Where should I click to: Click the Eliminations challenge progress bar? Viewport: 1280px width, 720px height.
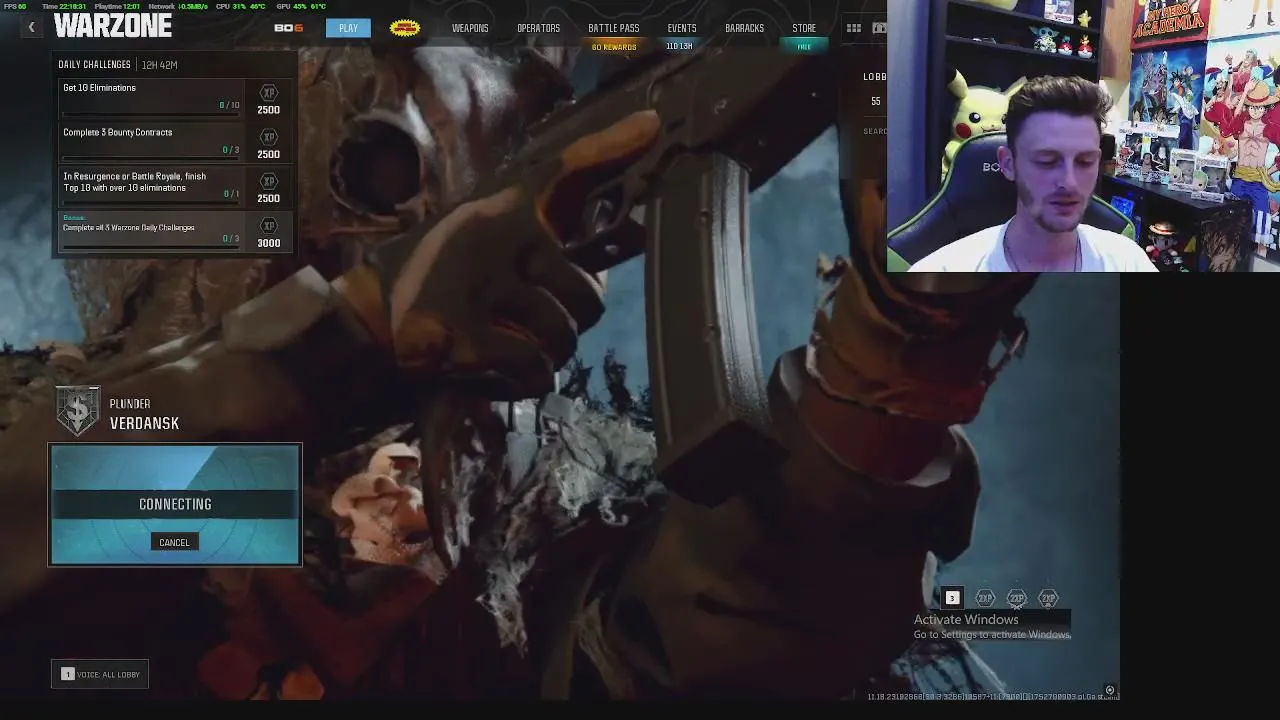pyautogui.click(x=151, y=113)
